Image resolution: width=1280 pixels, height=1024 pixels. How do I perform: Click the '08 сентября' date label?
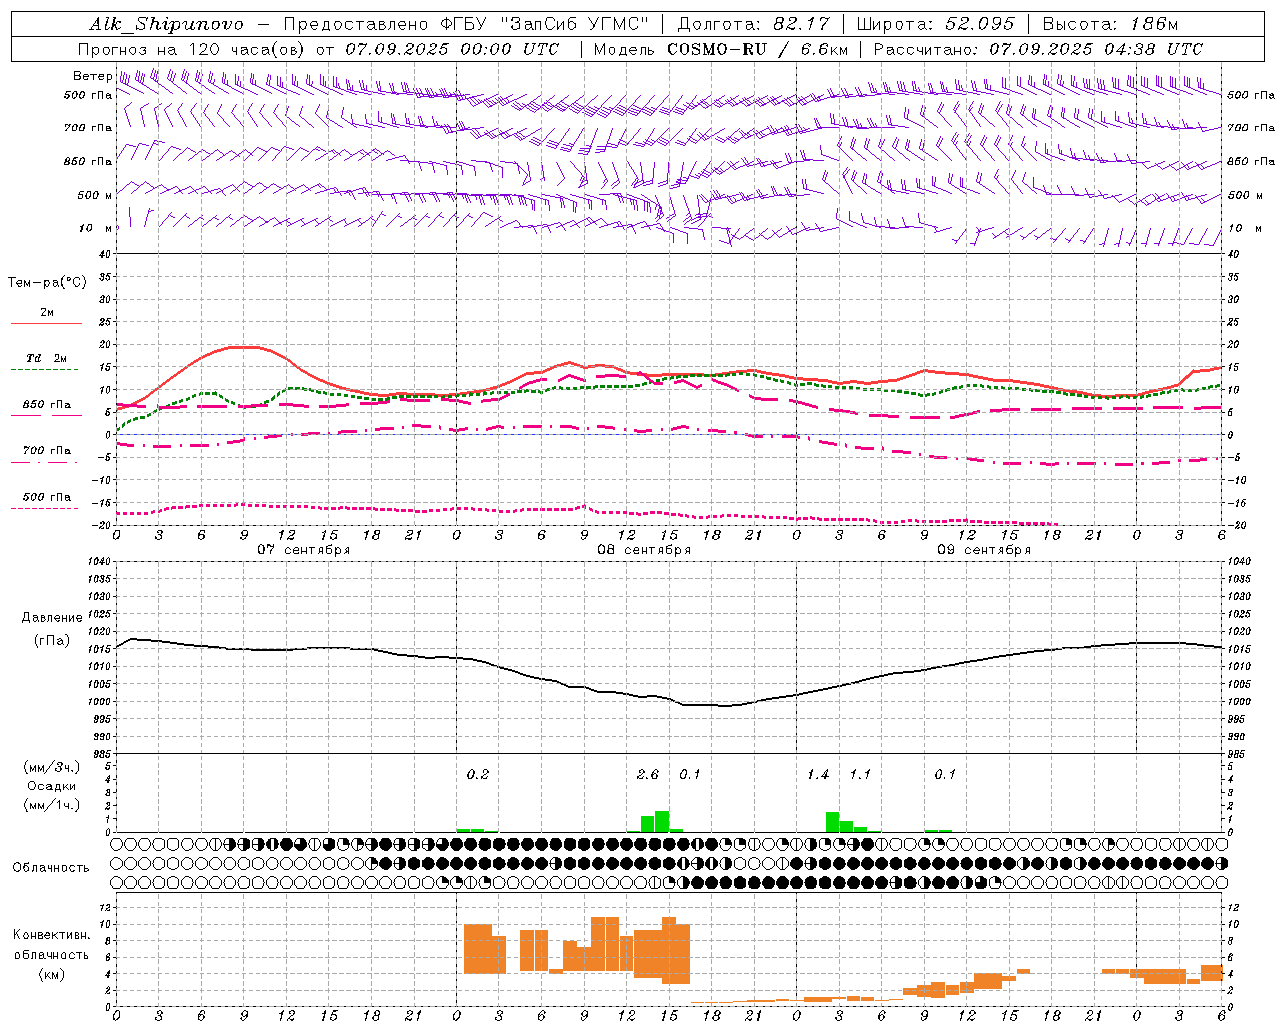[x=644, y=550]
